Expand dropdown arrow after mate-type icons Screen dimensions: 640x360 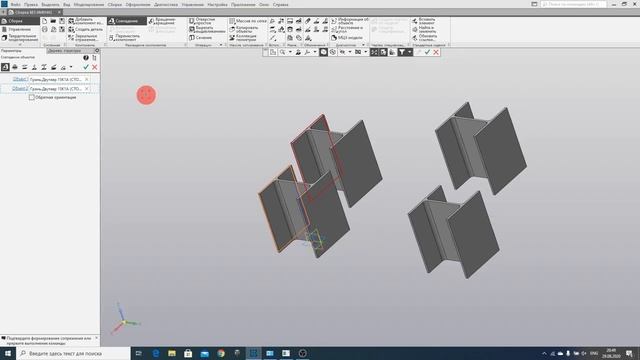71,67
